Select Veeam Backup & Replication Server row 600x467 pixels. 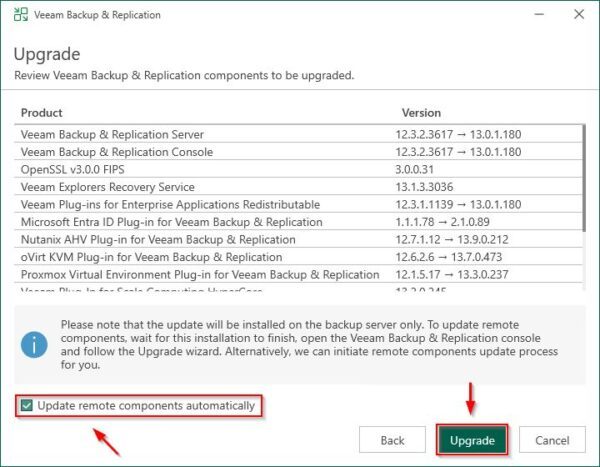[x=298, y=134]
